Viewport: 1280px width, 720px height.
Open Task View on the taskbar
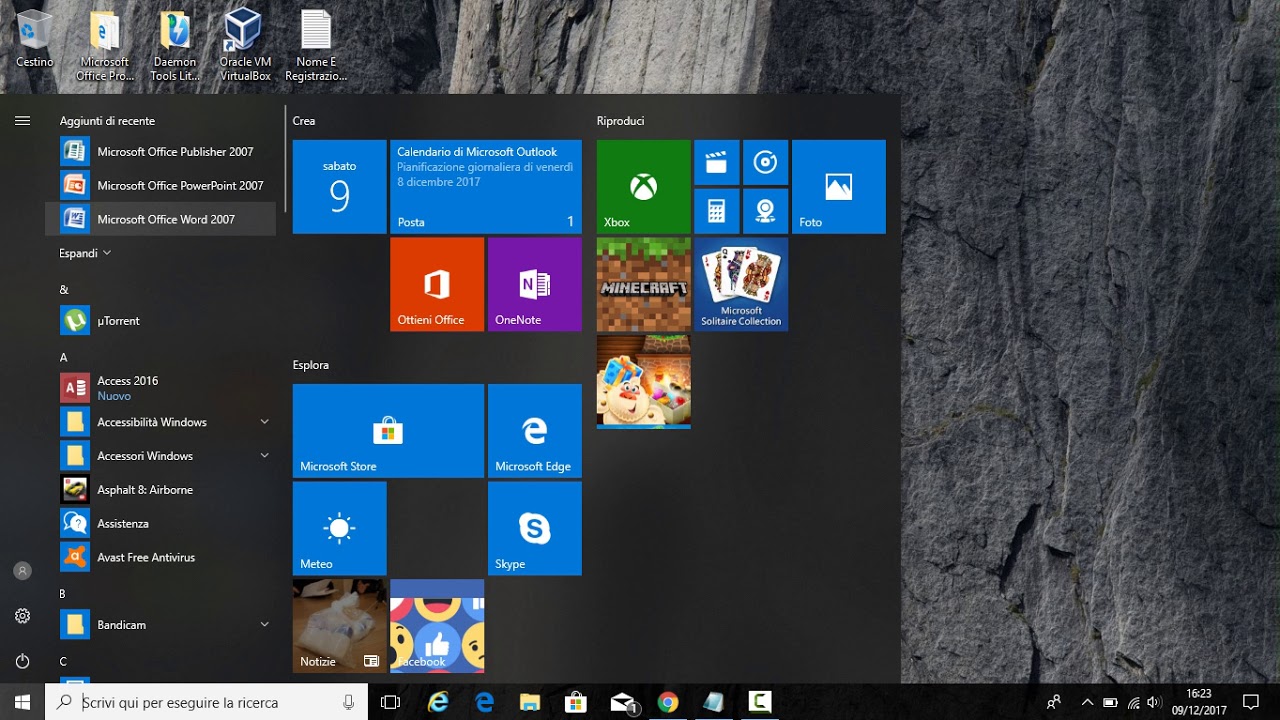(x=391, y=702)
